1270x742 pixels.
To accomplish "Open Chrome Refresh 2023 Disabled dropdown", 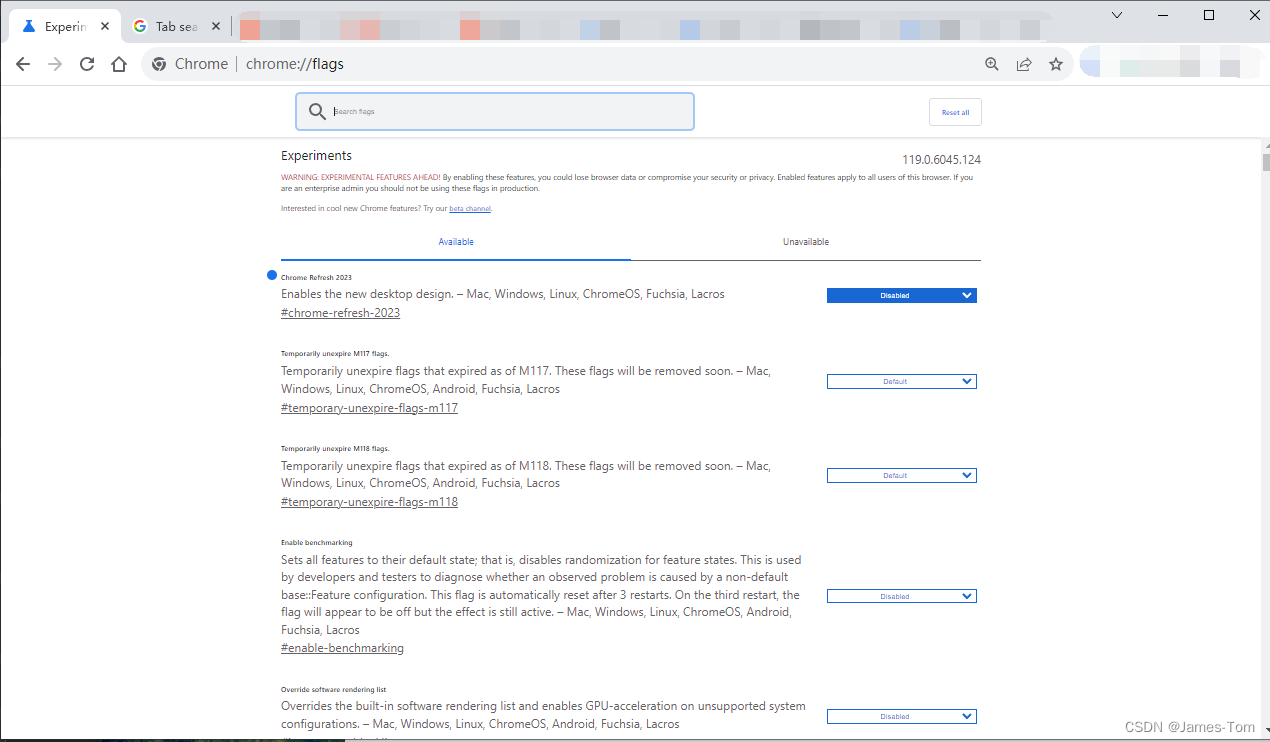I will [x=901, y=295].
